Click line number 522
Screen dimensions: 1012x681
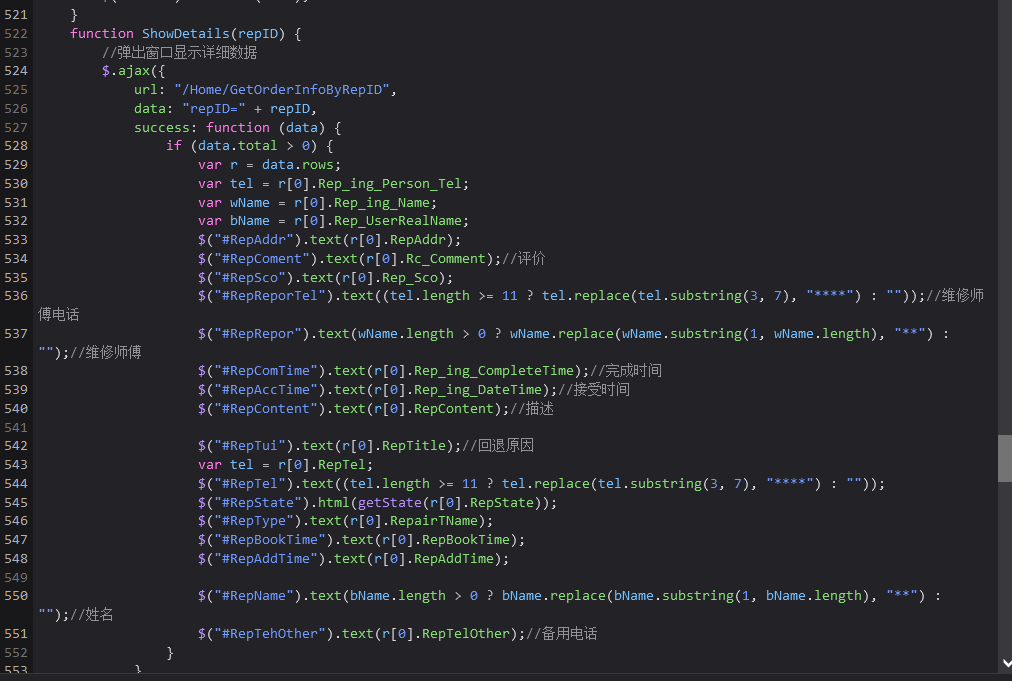tap(16, 34)
